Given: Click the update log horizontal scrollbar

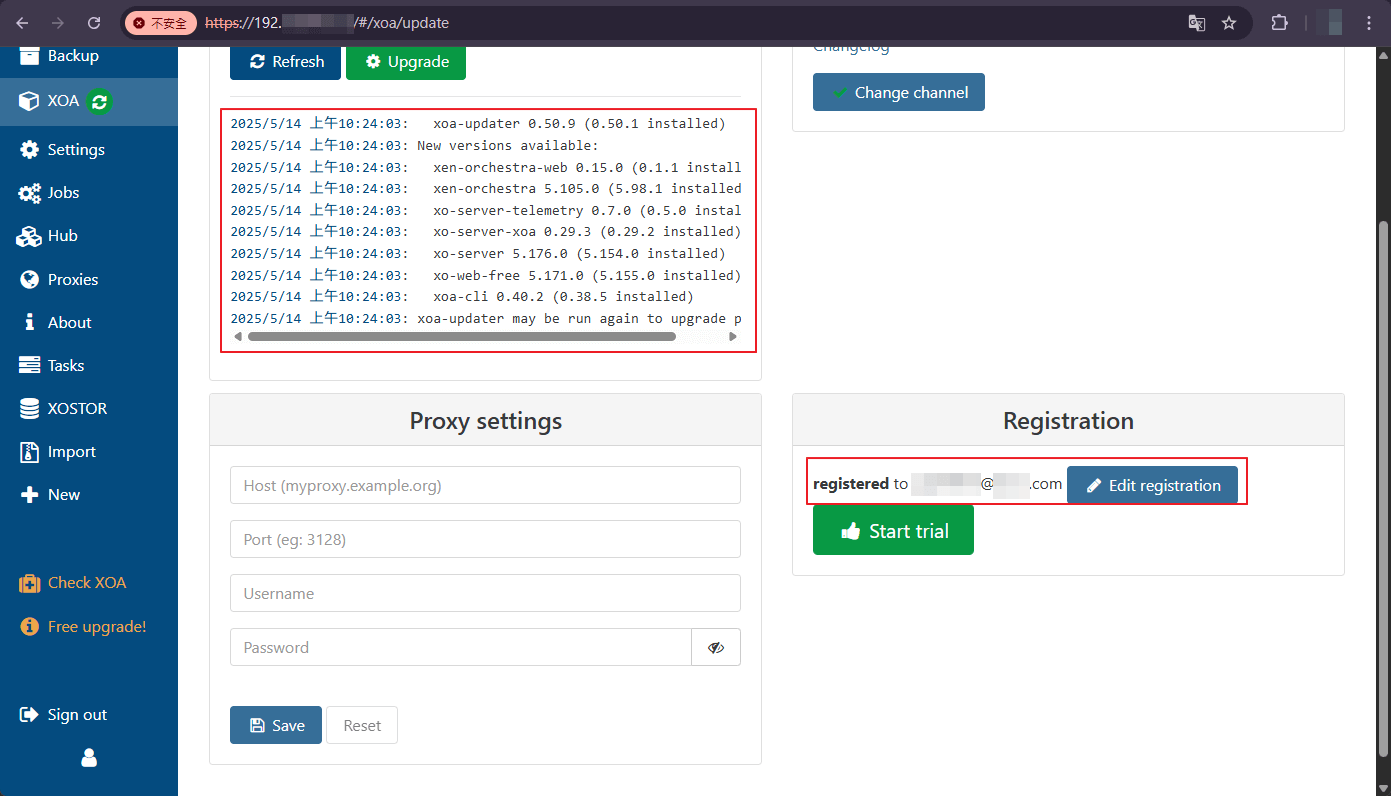Looking at the screenshot, I should pos(462,337).
